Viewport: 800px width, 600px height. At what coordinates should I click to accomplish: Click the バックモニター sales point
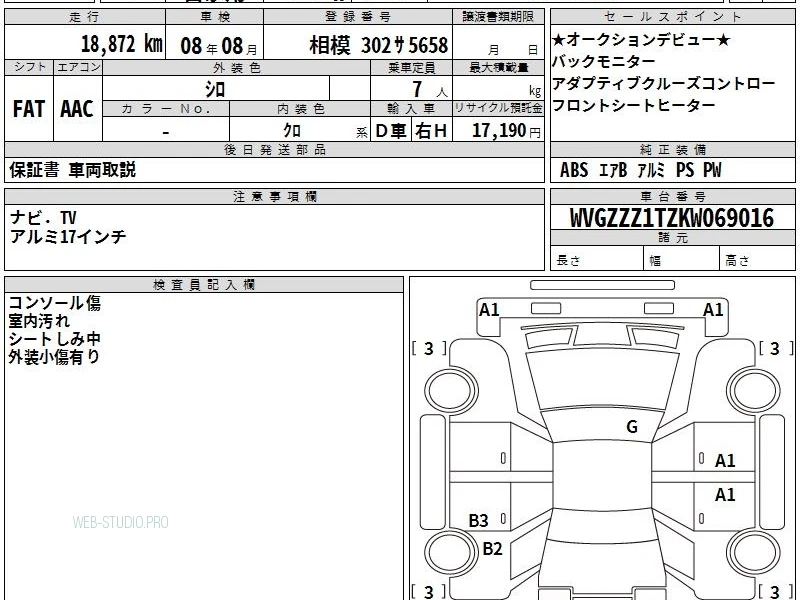pos(603,61)
